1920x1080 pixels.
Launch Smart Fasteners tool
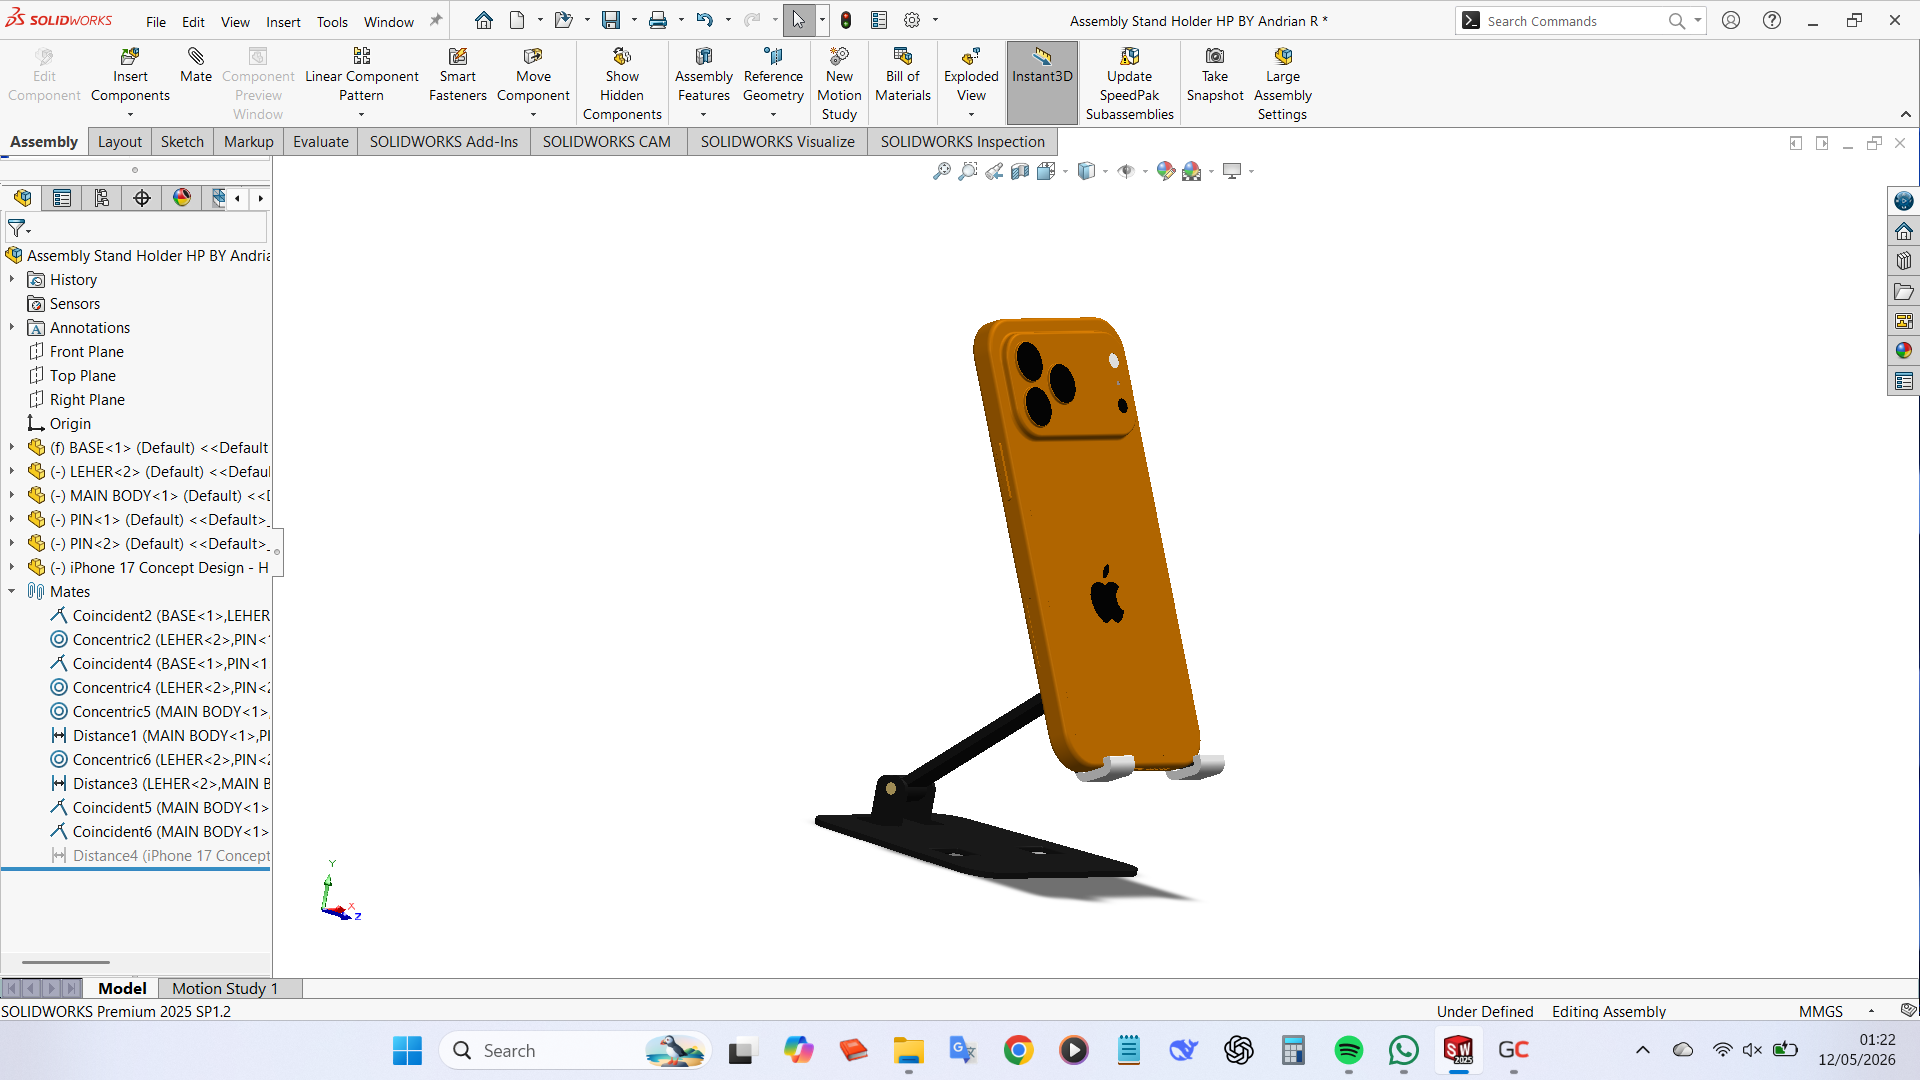point(458,76)
